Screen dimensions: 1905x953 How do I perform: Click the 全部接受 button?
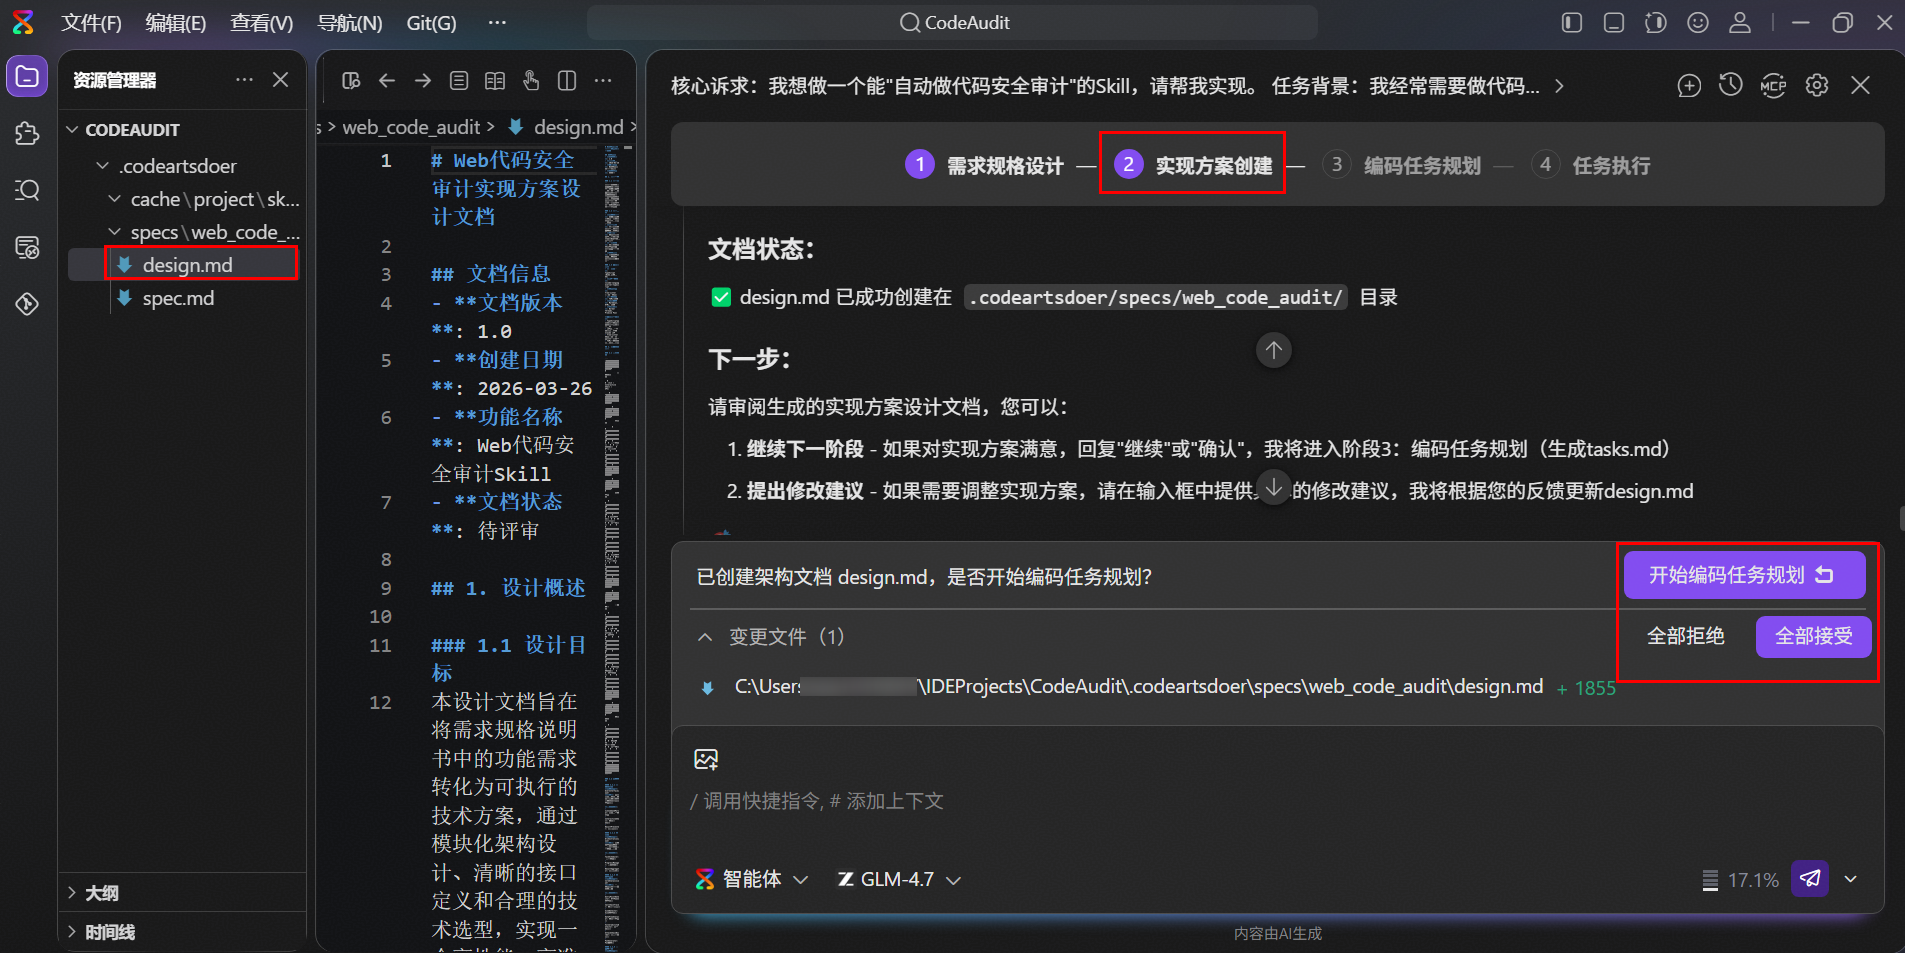coord(1813,636)
